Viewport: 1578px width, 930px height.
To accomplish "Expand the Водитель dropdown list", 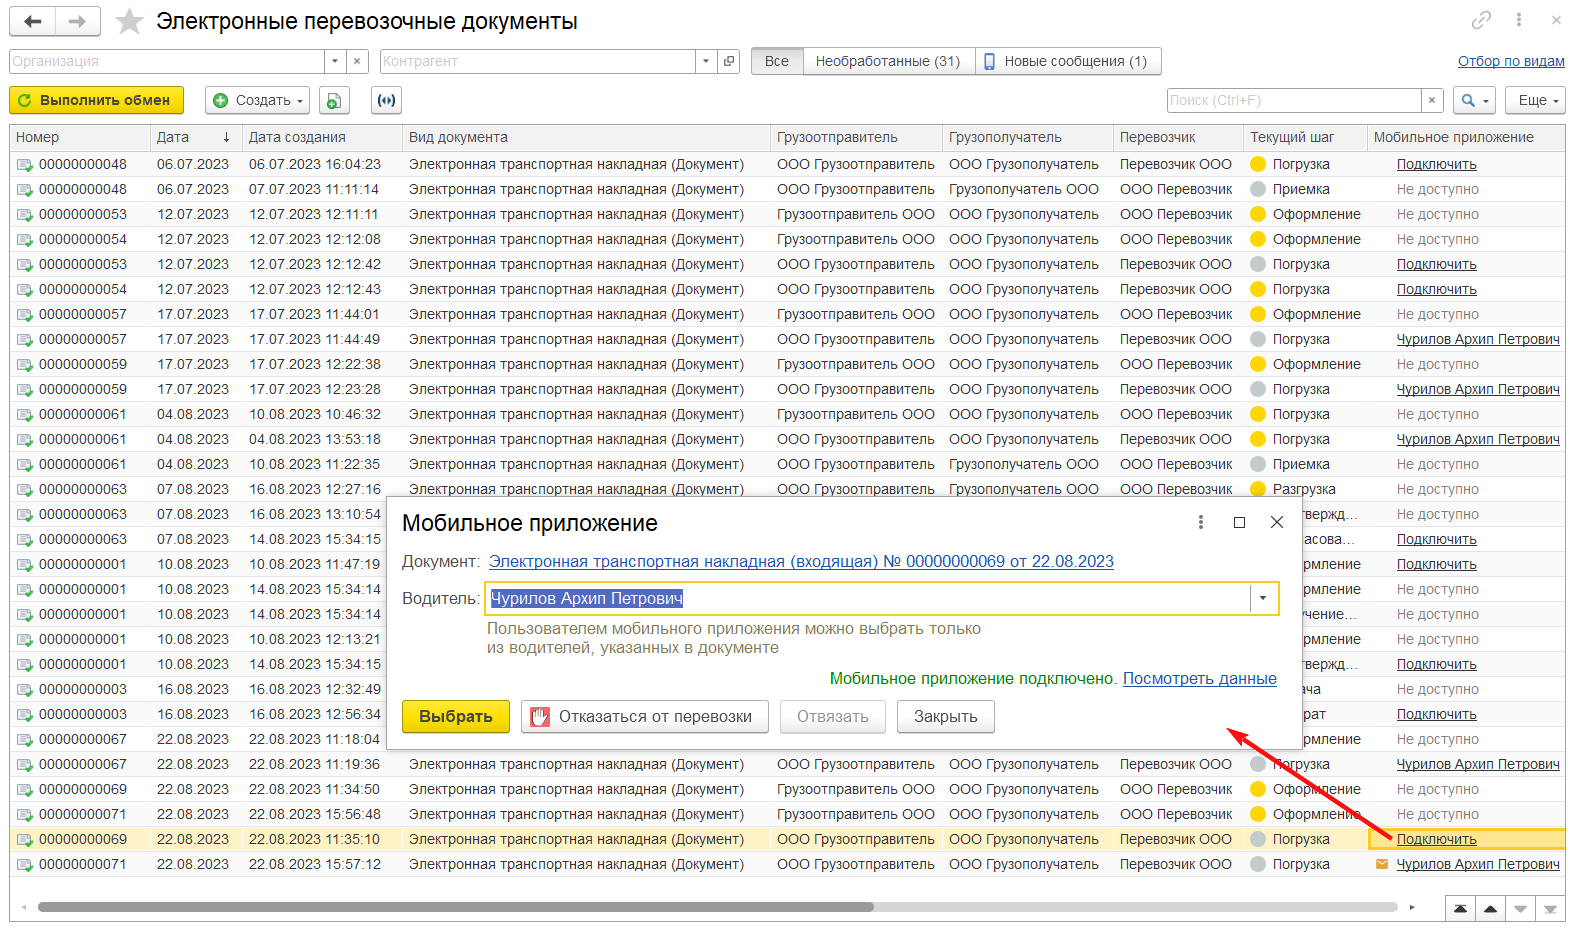I will 1263,598.
